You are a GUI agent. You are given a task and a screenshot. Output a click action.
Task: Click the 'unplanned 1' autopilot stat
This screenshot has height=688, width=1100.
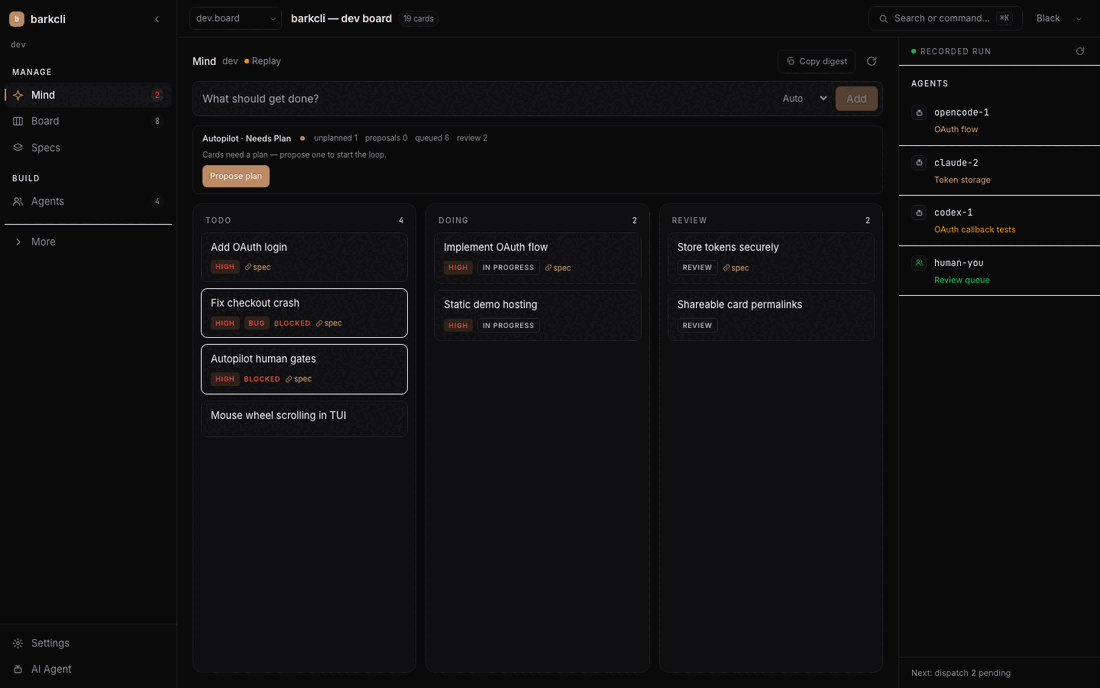tap(335, 138)
